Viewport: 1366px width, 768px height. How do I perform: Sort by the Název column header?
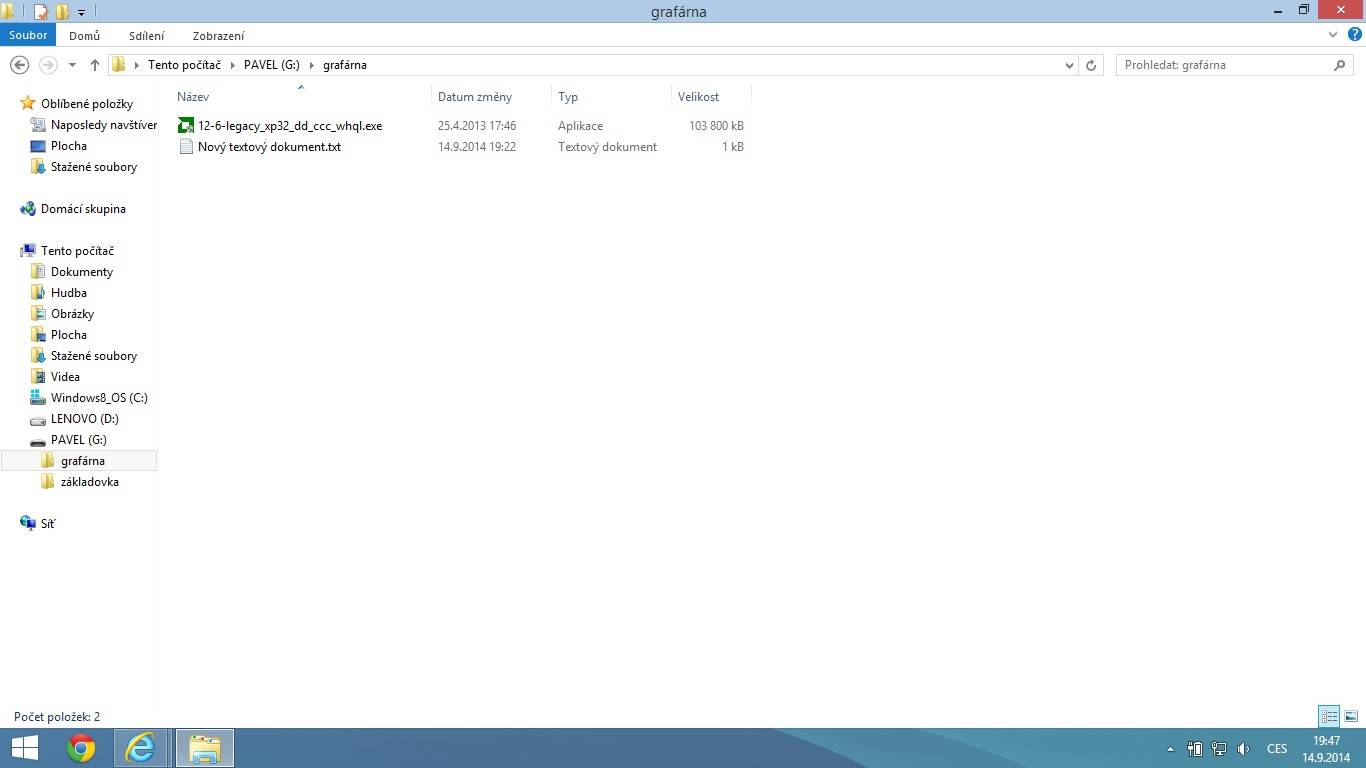coord(193,97)
